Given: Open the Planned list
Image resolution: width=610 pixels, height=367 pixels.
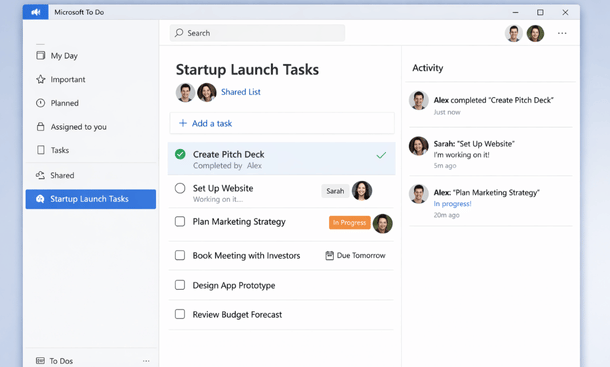Looking at the screenshot, I should pos(65,103).
